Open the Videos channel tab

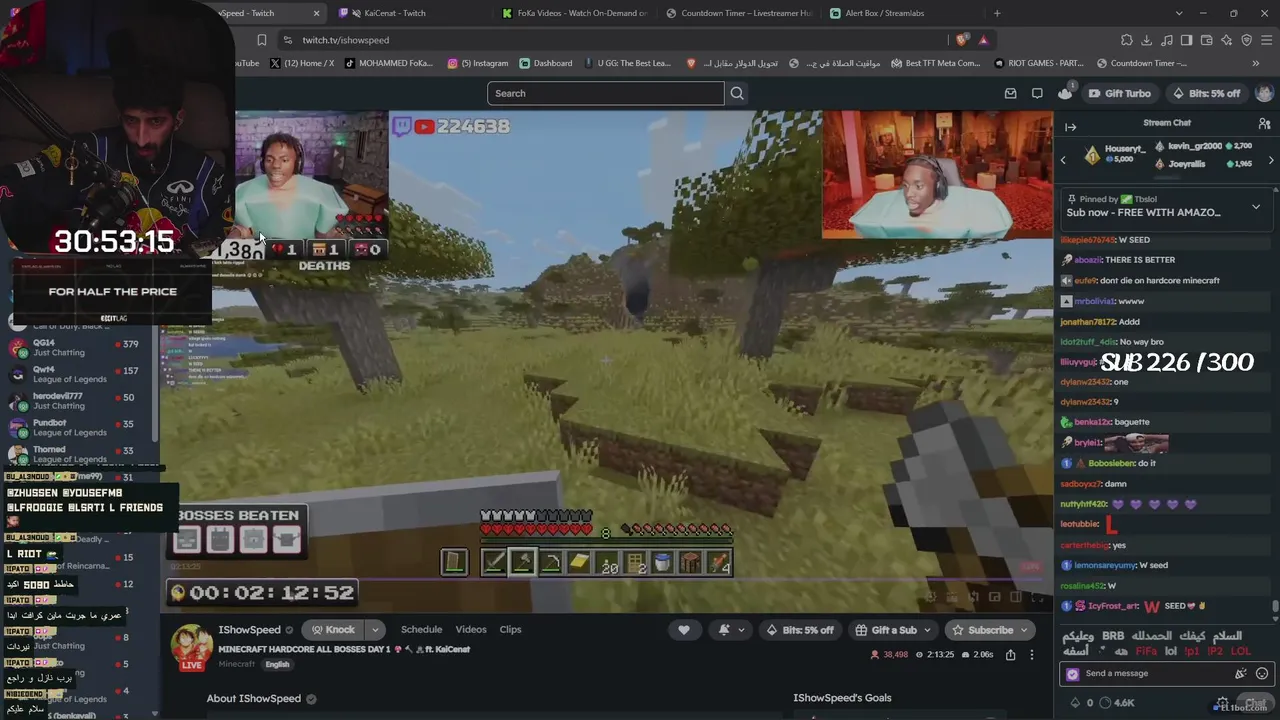[x=471, y=630]
